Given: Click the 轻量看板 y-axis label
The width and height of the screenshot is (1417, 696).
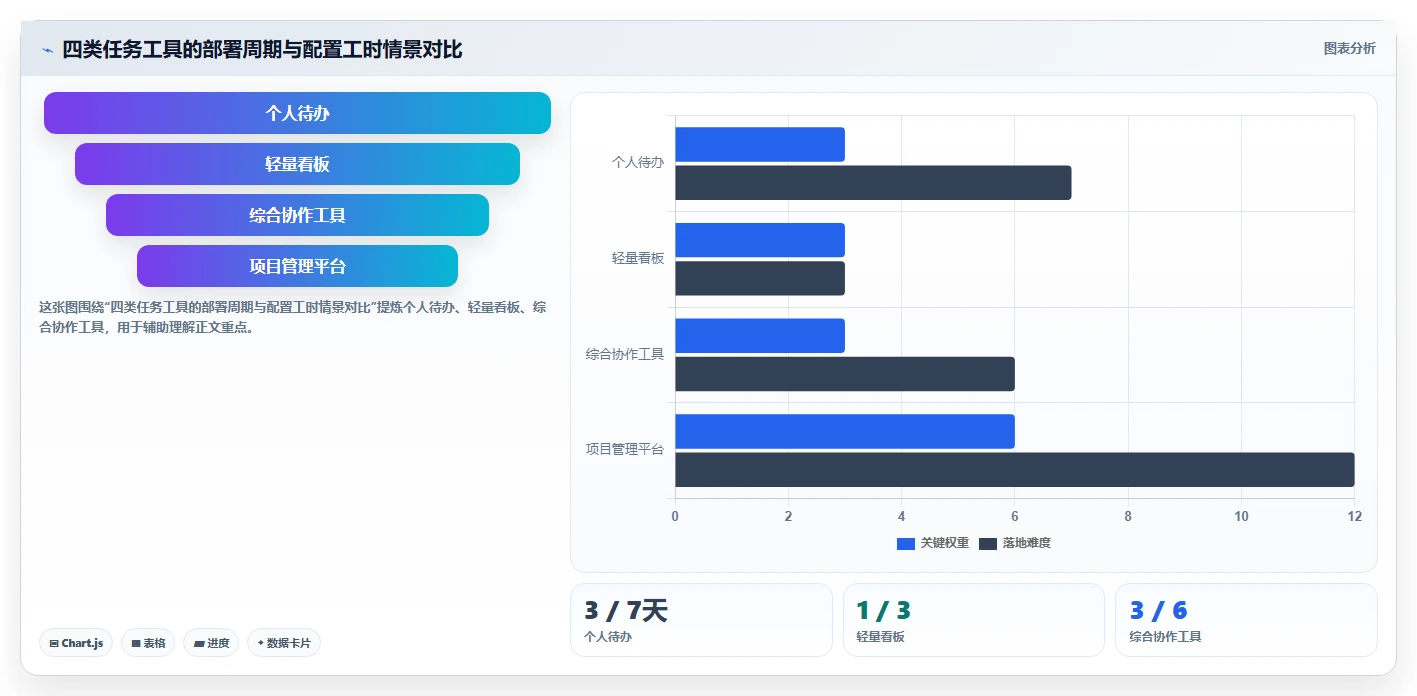Looking at the screenshot, I should click(638, 258).
